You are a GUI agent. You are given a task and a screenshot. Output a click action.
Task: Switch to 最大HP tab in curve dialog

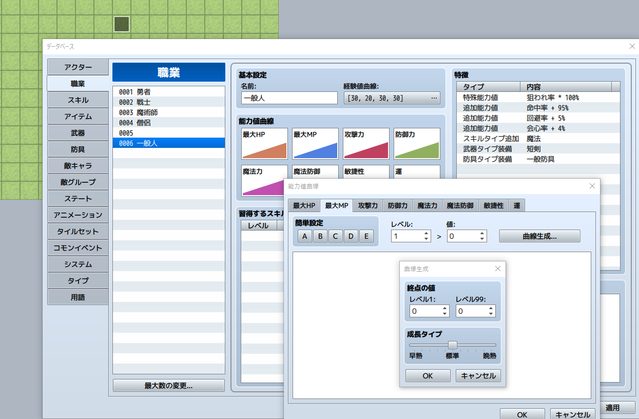[304, 206]
